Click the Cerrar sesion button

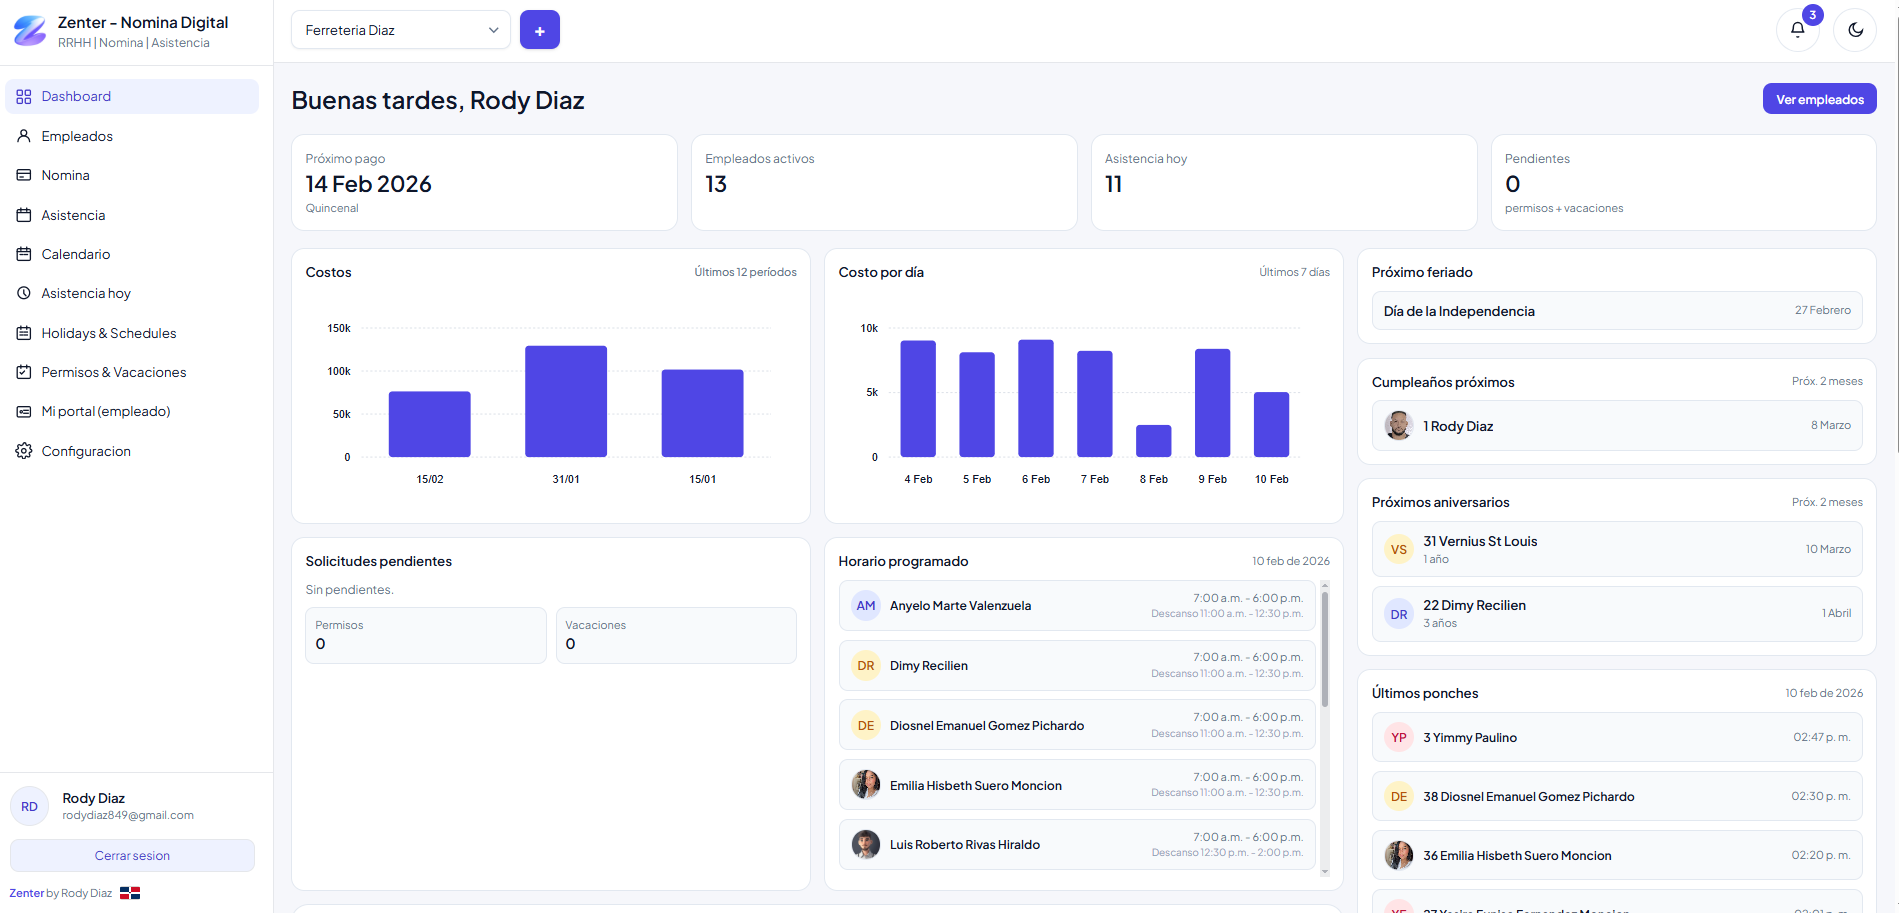(132, 856)
